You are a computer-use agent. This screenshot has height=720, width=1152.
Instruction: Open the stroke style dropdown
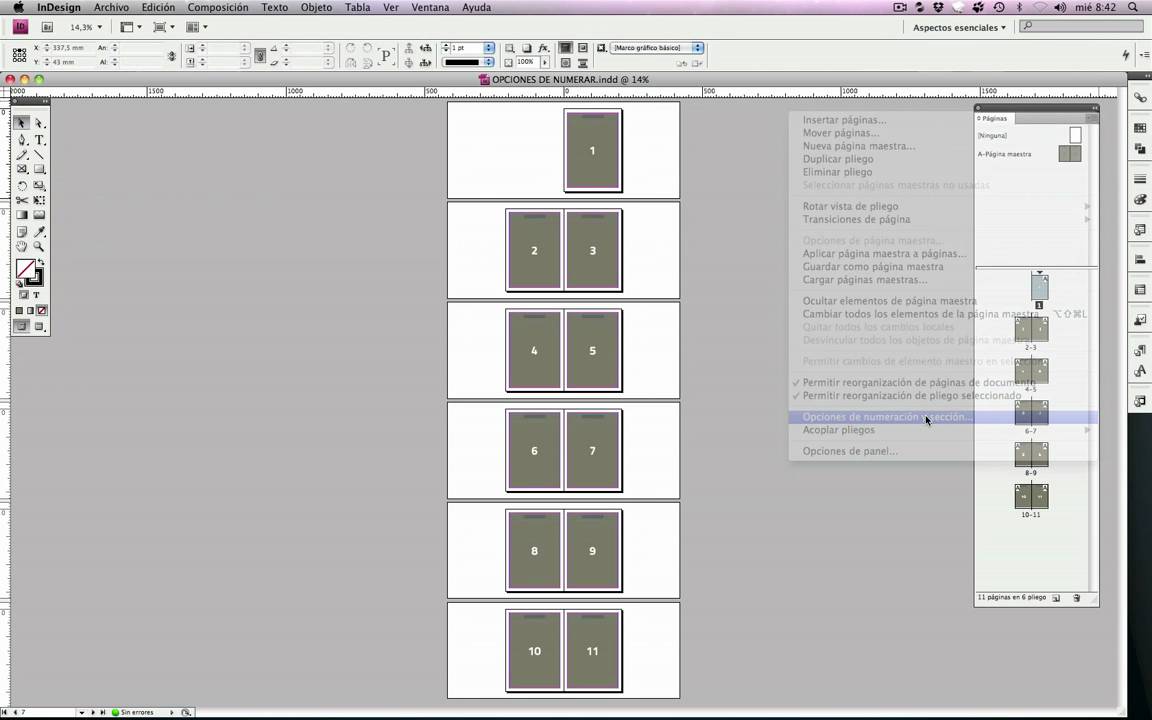(489, 62)
